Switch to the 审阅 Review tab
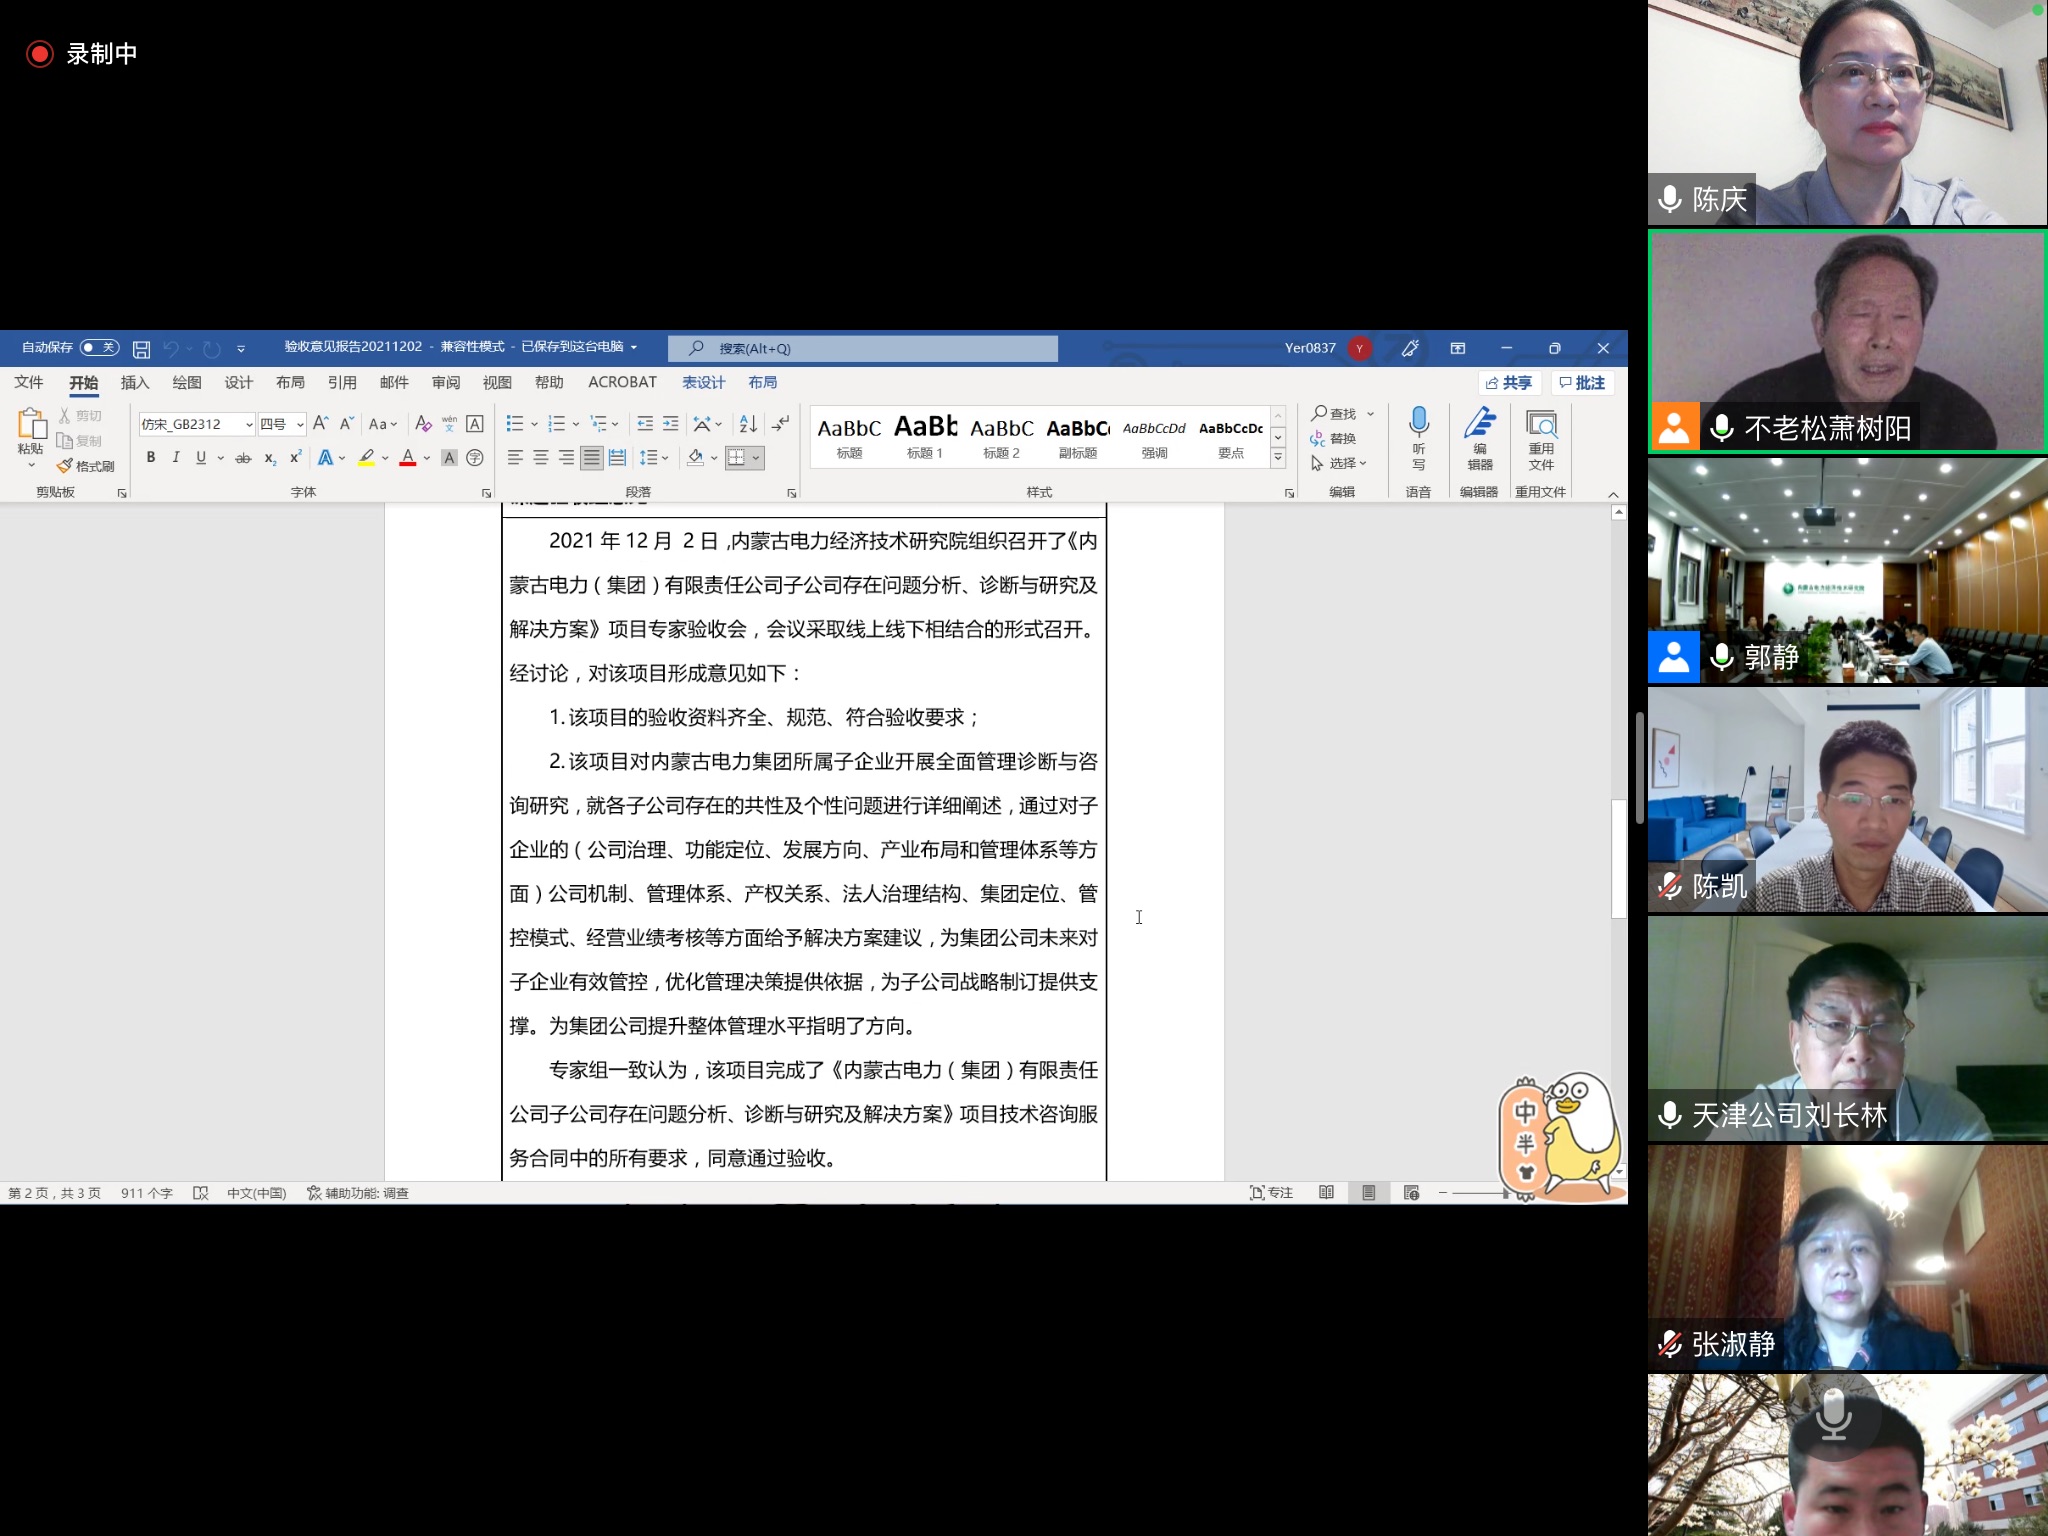 446,383
